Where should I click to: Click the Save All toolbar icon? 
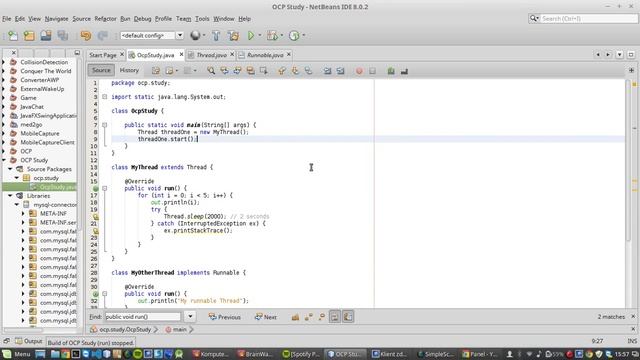[x=62, y=36]
